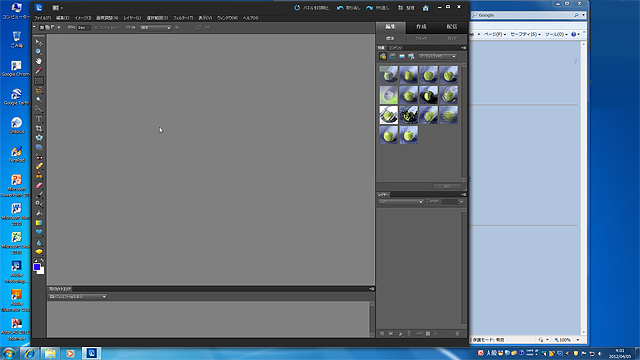Select the Hand tool
This screenshot has width=640, height=360.
point(39,61)
